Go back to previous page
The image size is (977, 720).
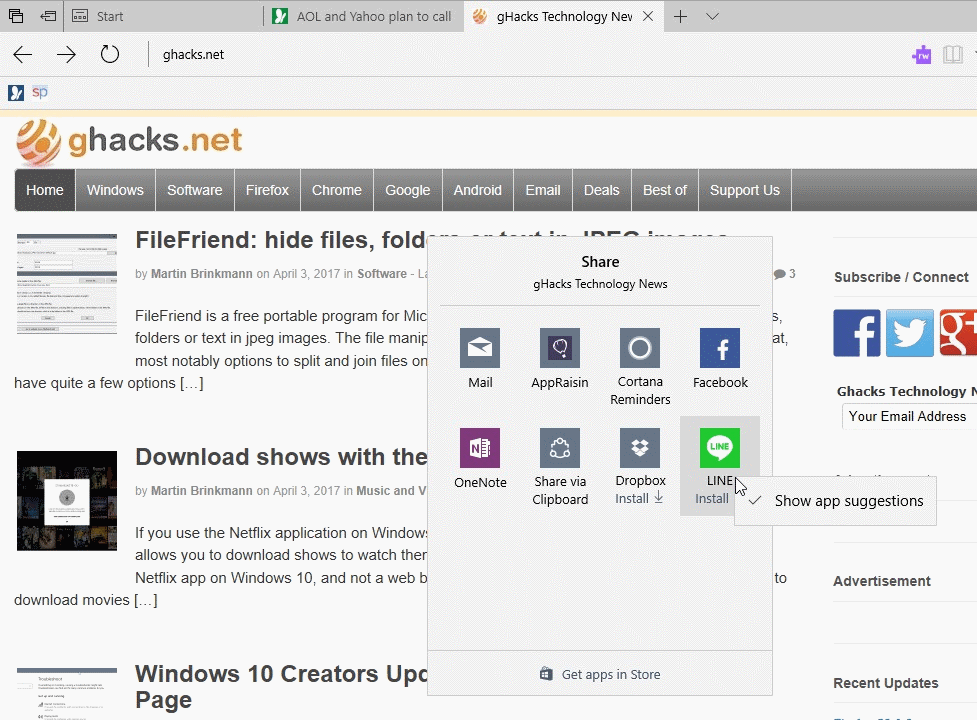22,54
